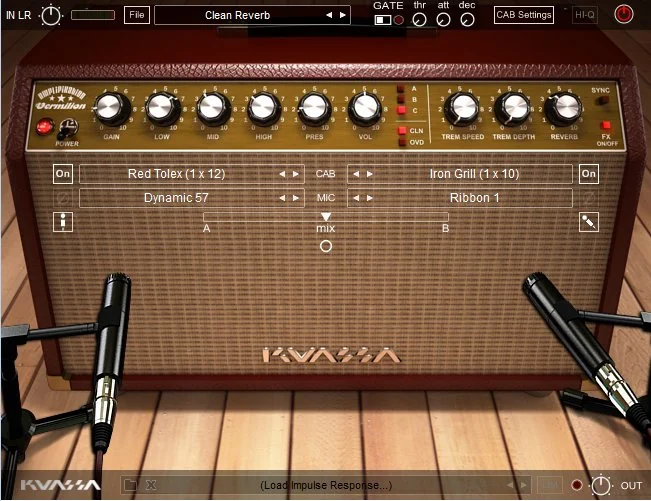Open CAB Settings
Screen dimensions: 651x501
[x=524, y=15]
